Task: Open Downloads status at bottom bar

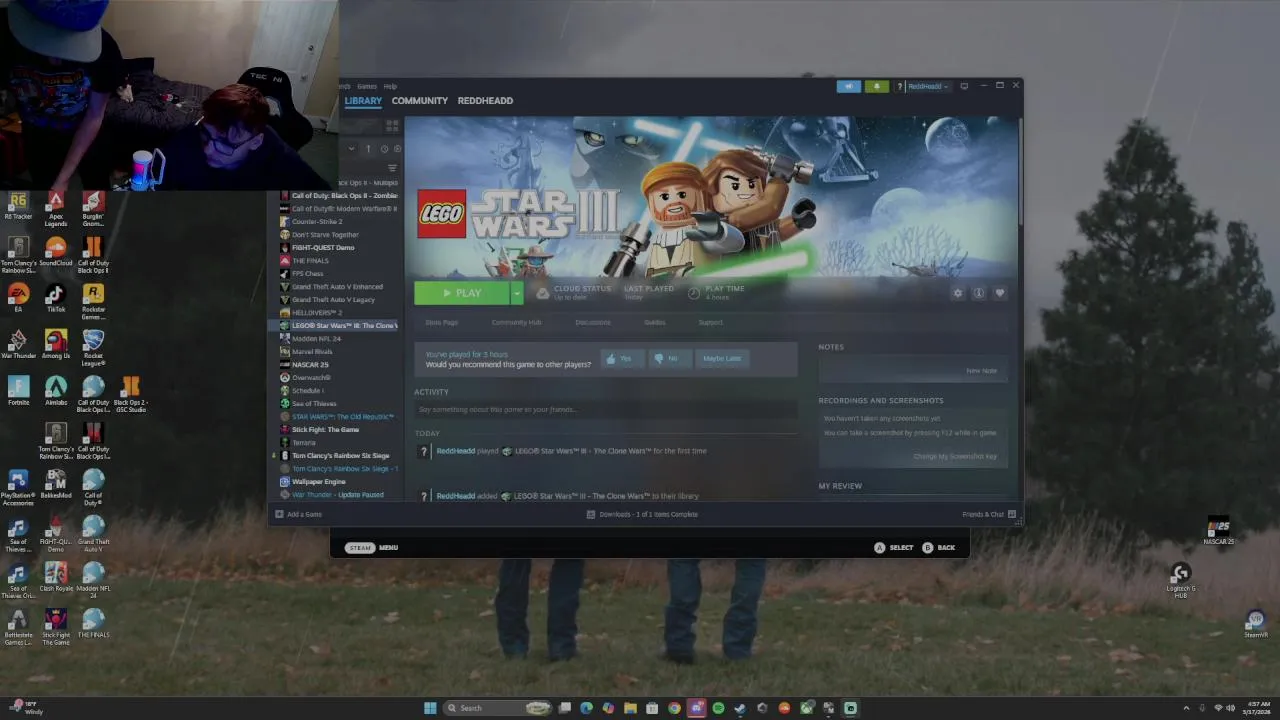Action: (642, 515)
